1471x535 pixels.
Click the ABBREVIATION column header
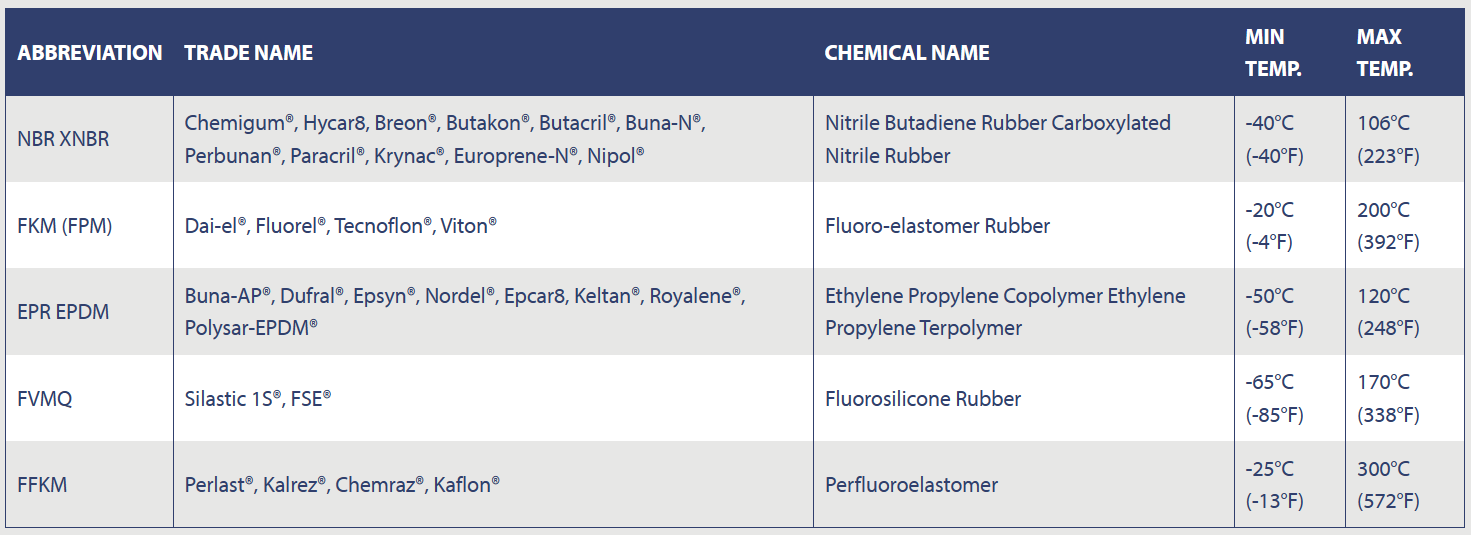(x=90, y=53)
